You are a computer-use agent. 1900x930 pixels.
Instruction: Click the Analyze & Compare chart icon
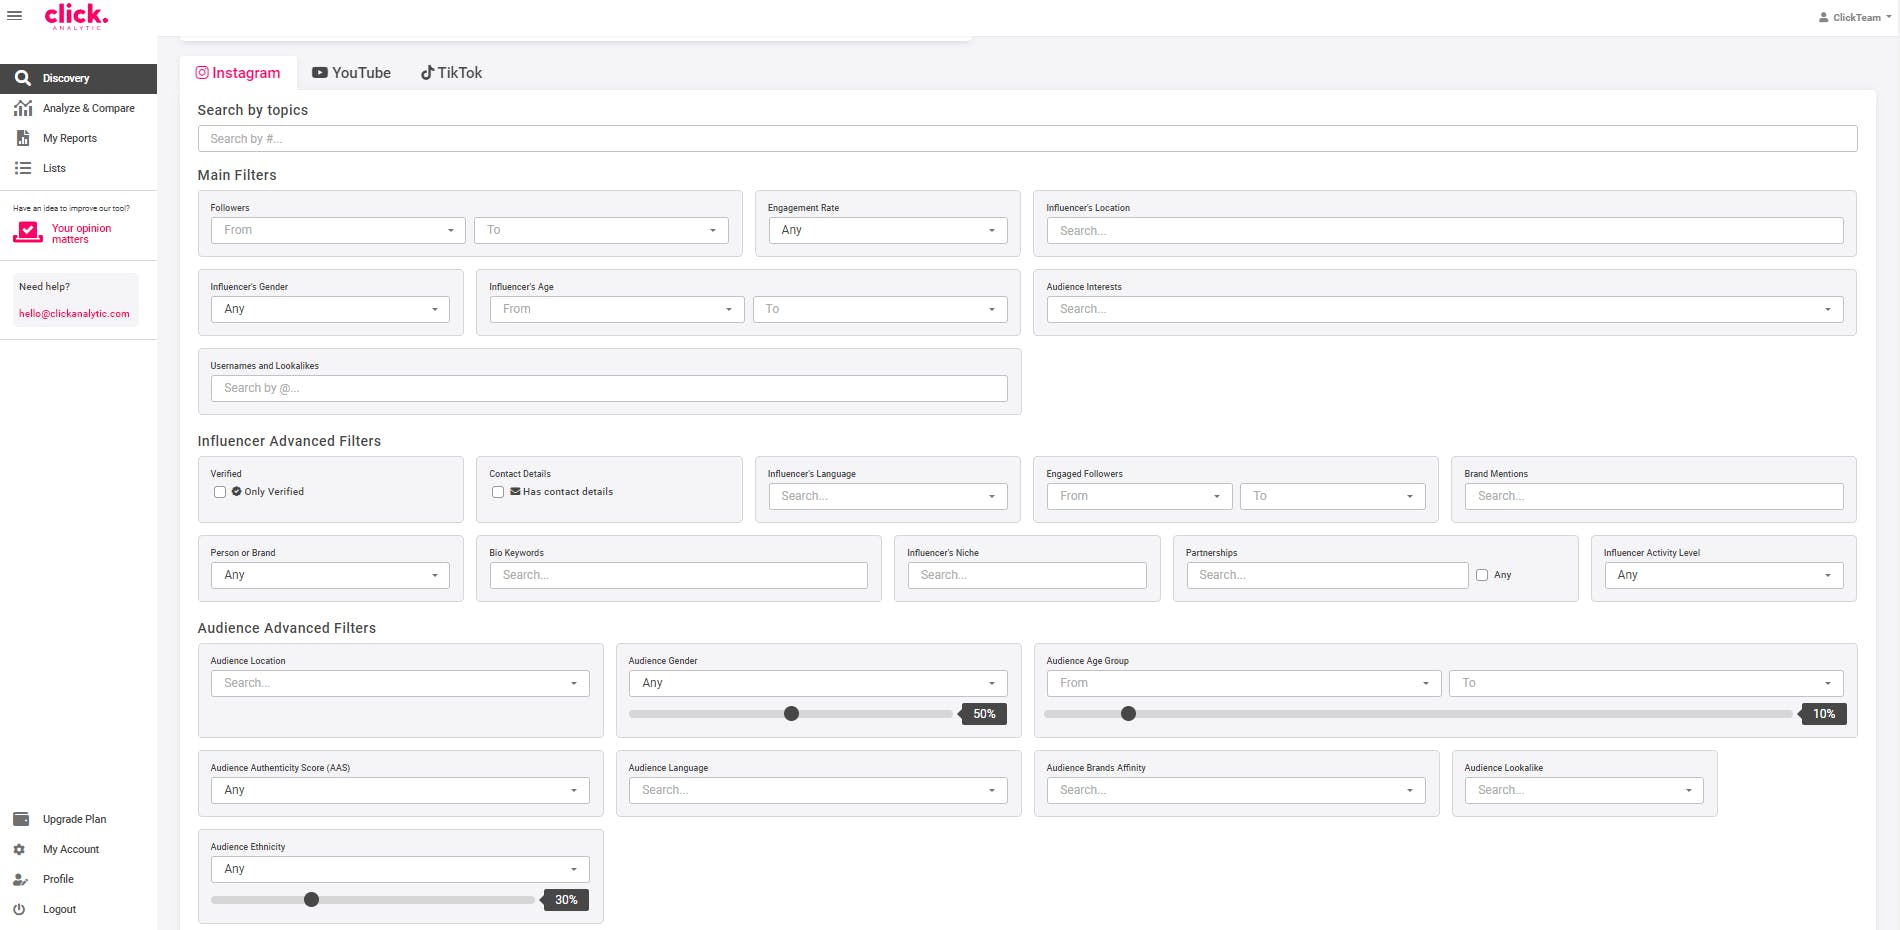pyautogui.click(x=22, y=108)
